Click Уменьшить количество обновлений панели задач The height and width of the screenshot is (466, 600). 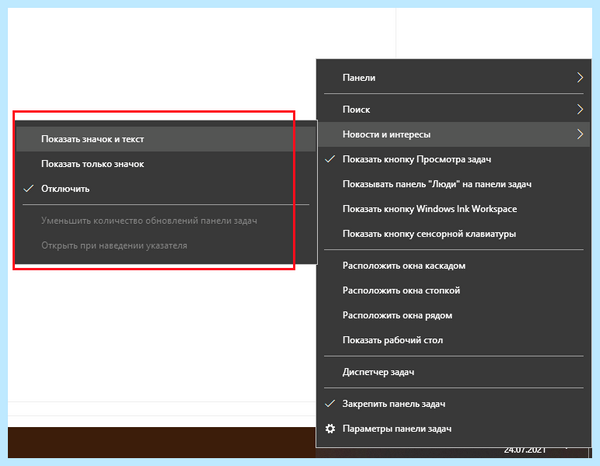click(x=166, y=221)
